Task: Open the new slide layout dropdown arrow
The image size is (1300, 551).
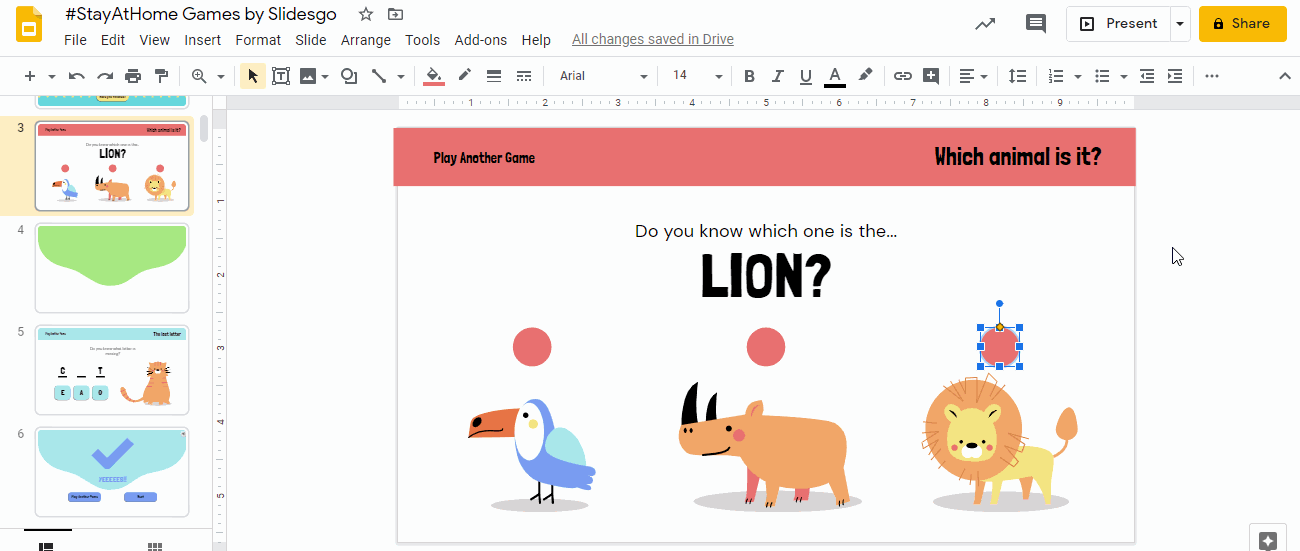Action: point(52,76)
